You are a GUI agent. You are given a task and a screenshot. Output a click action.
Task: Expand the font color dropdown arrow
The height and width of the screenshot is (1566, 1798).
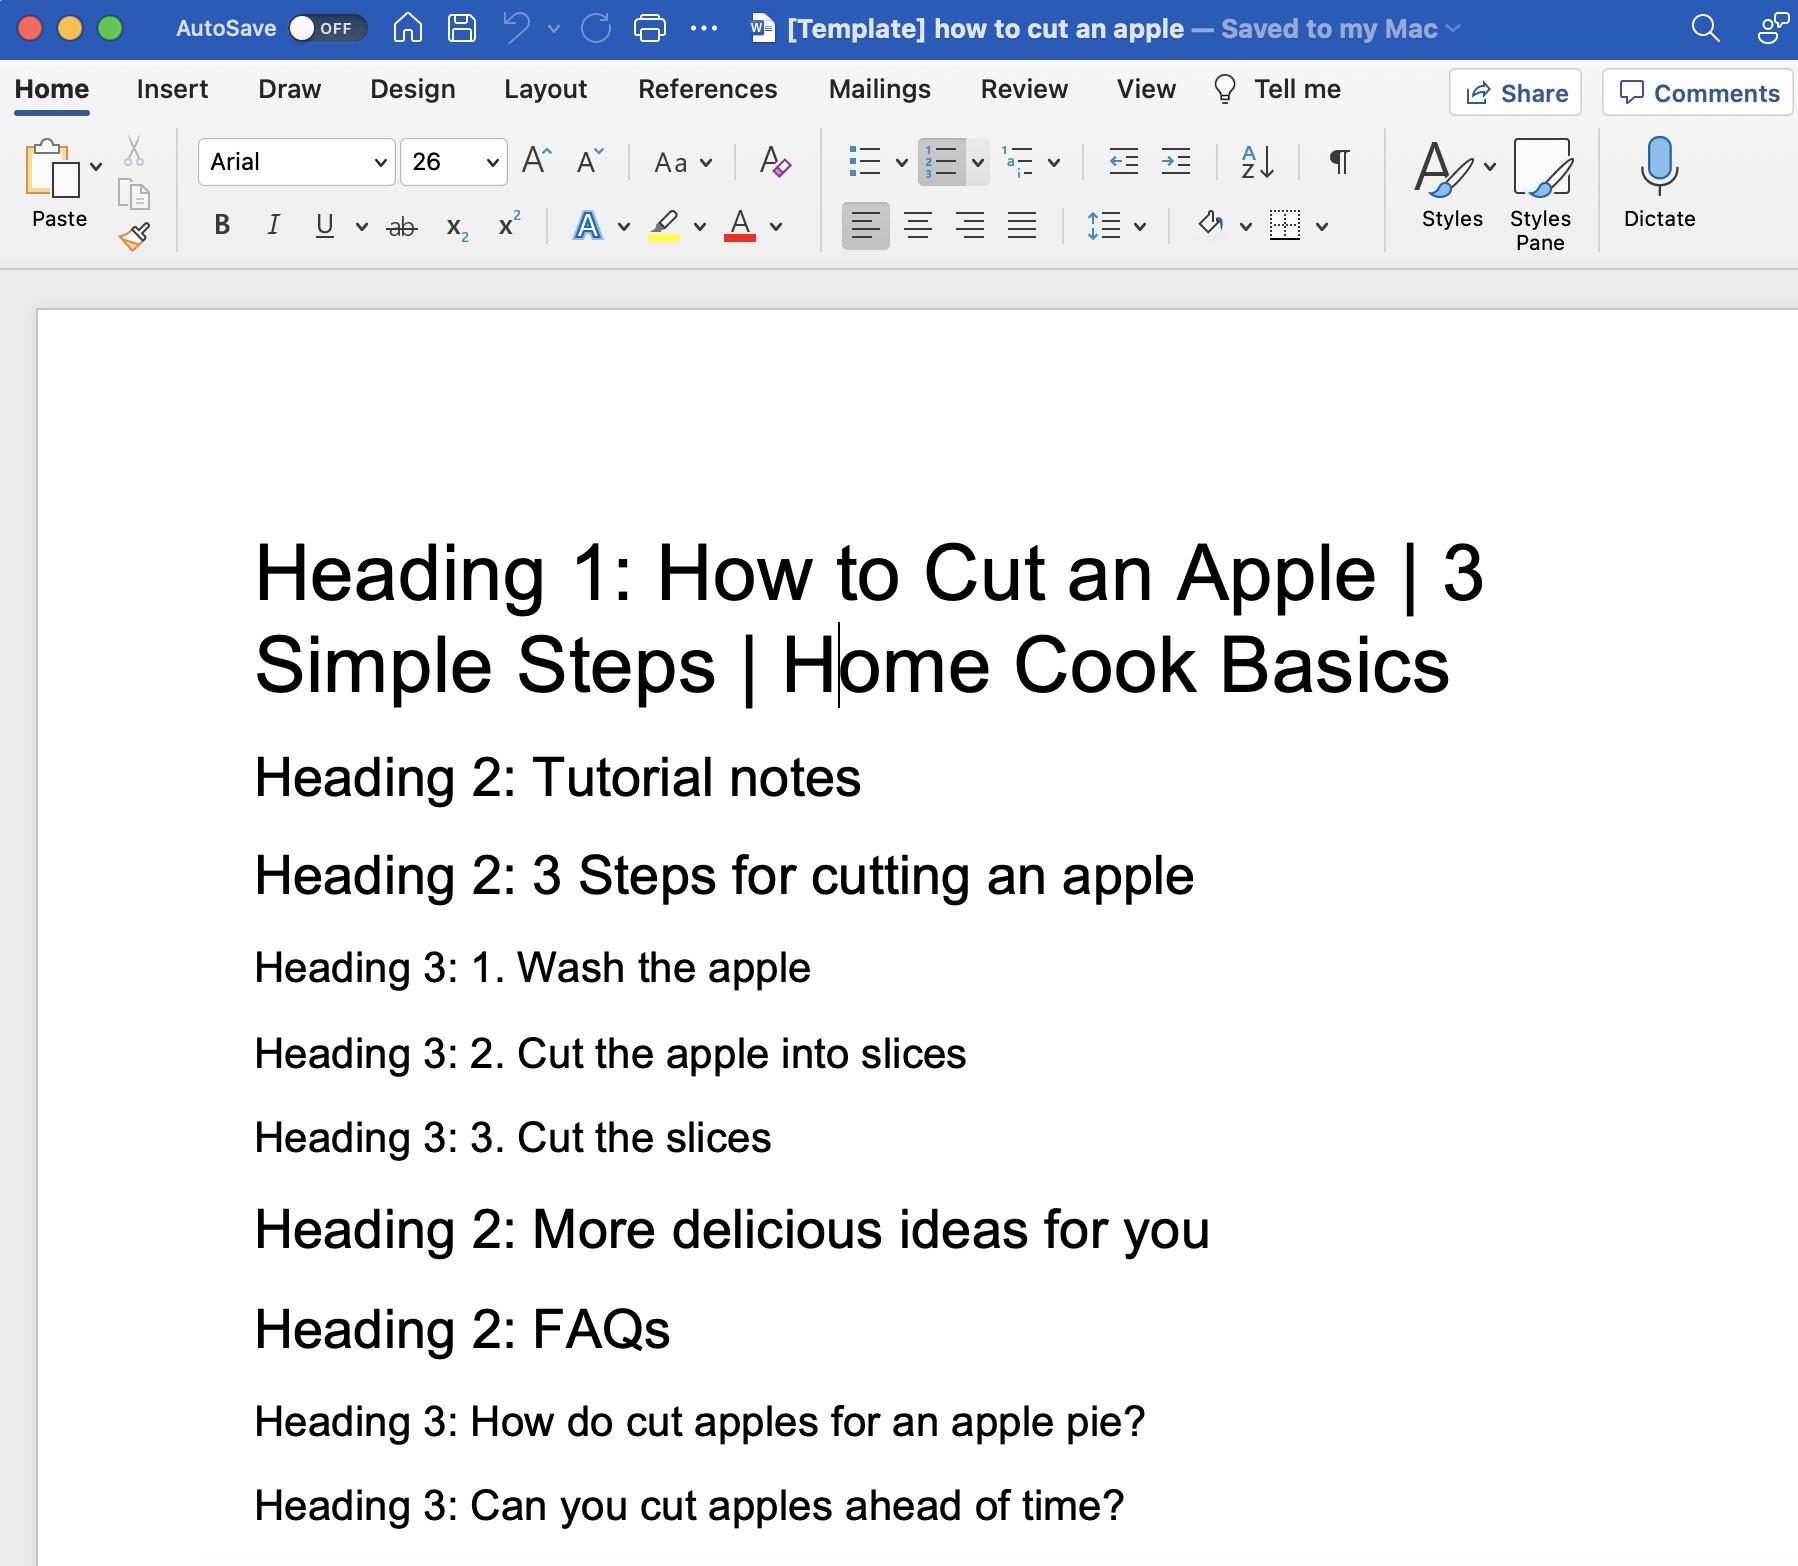(x=777, y=226)
